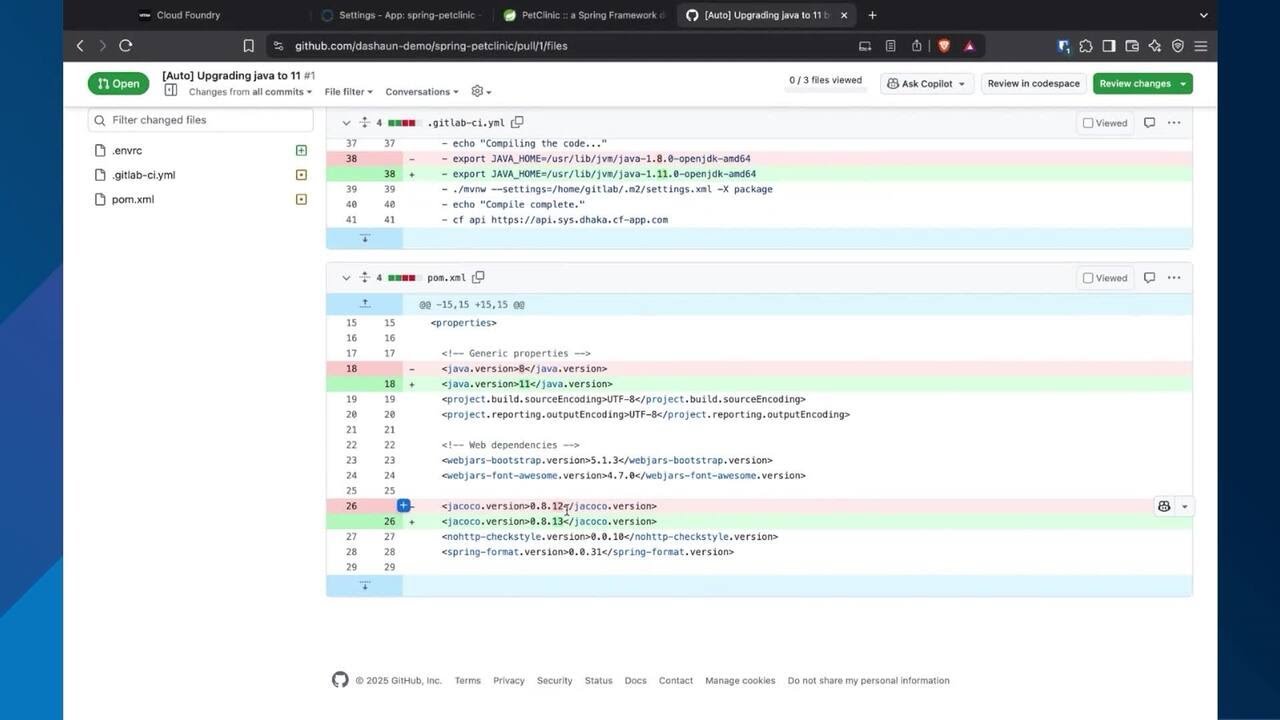Open more options for .gitlab-ci.yml file

[x=1174, y=123]
